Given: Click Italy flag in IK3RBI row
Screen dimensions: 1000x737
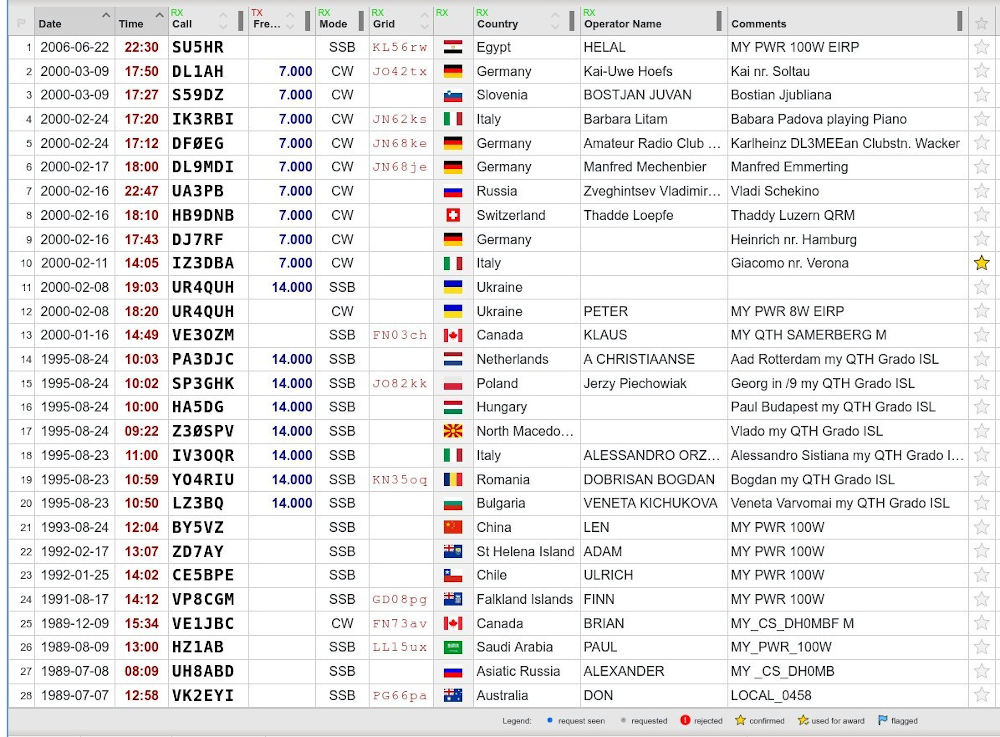Looking at the screenshot, I should point(453,119).
